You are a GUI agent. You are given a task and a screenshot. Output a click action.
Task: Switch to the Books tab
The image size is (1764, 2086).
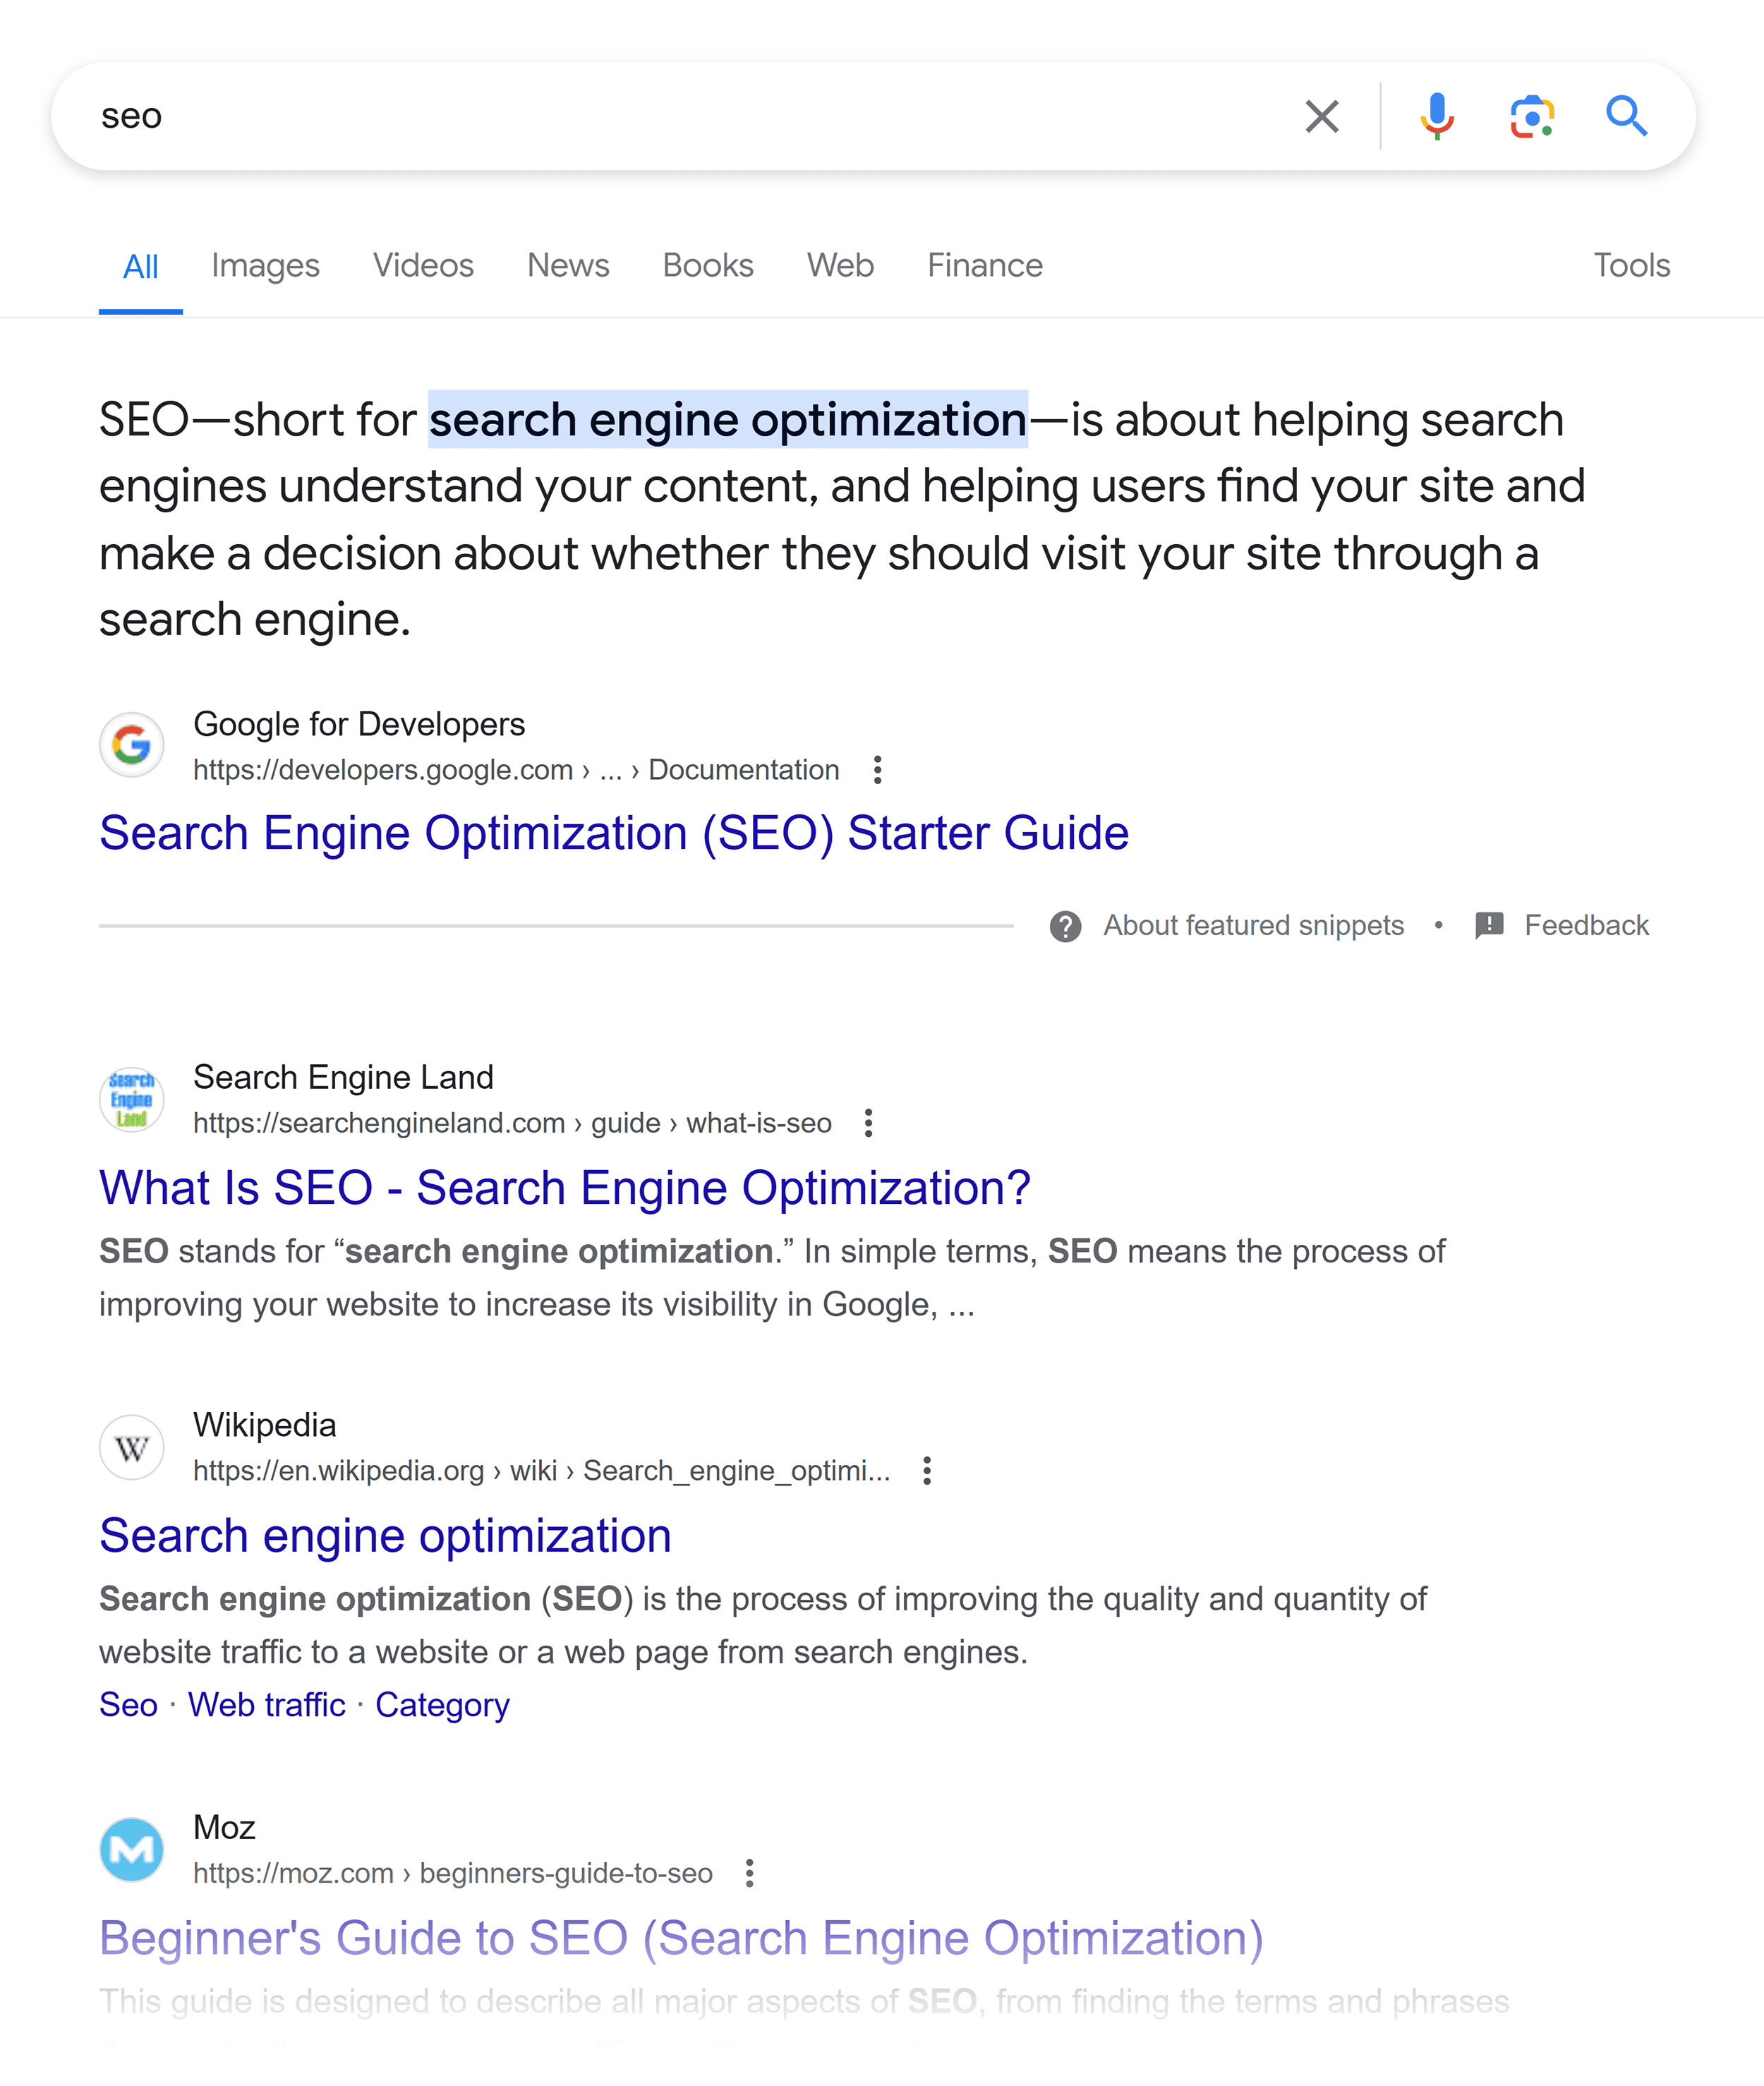708,265
